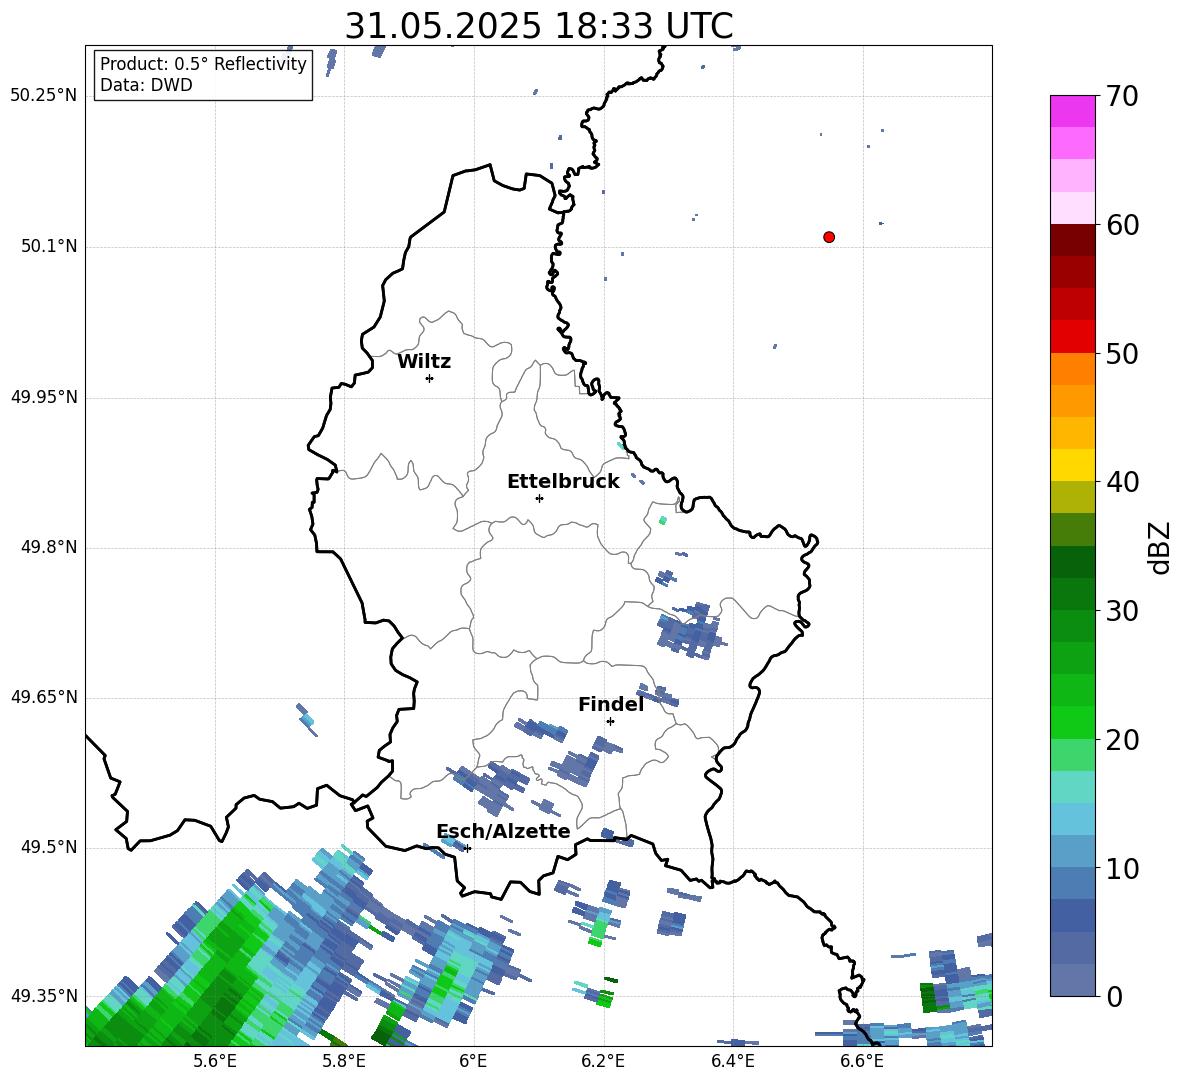This screenshot has width=1184, height=1081.
Task: Click the Wiltz station cross marker
Action: (x=430, y=378)
